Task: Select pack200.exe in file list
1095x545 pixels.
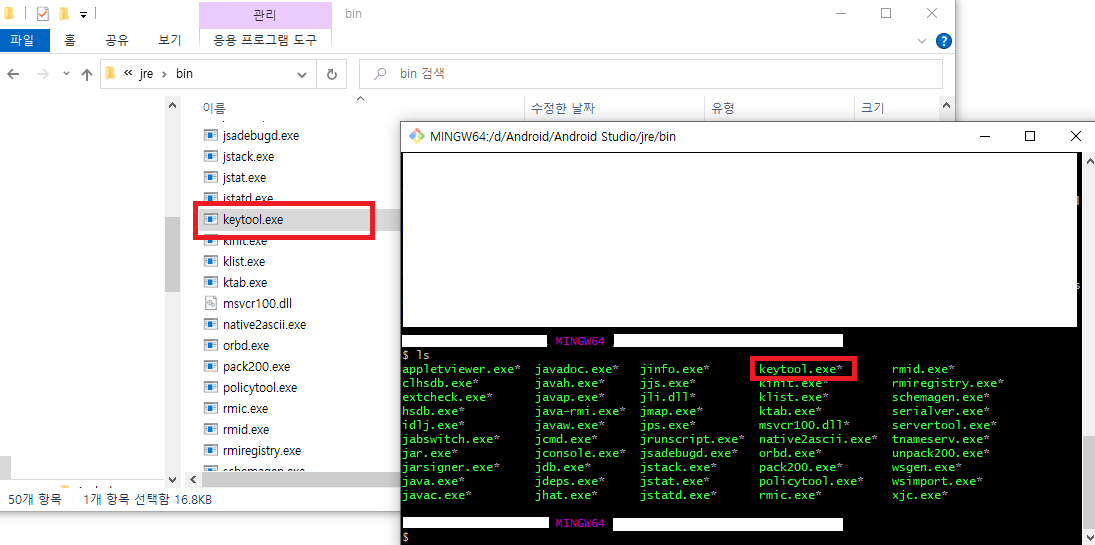Action: click(256, 366)
